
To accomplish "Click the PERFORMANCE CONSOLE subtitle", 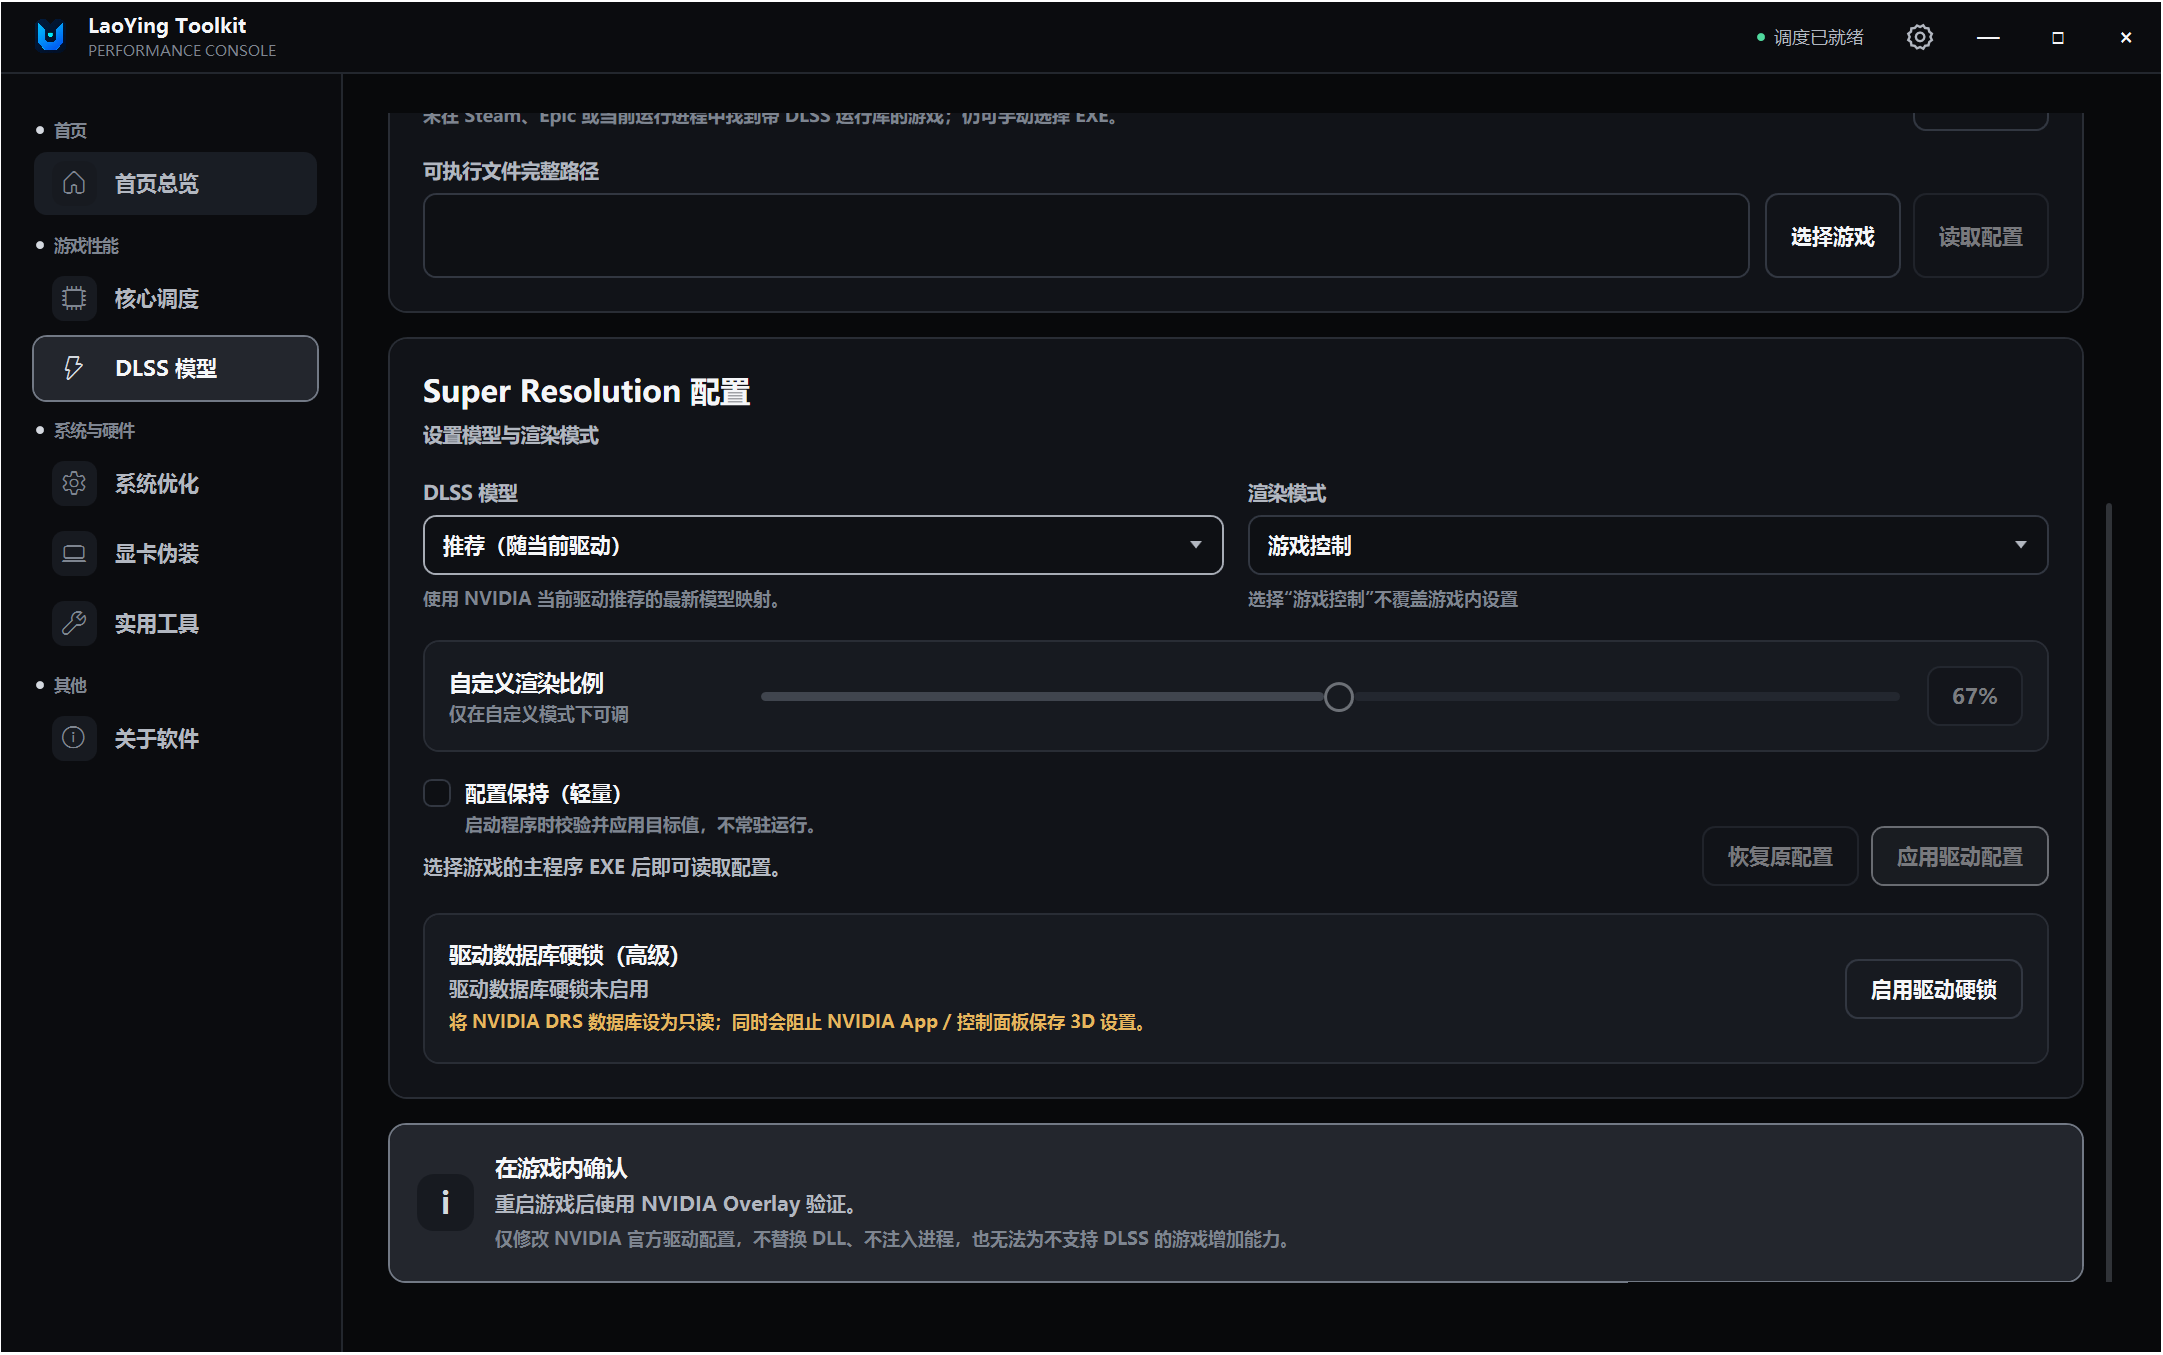I will [x=182, y=50].
